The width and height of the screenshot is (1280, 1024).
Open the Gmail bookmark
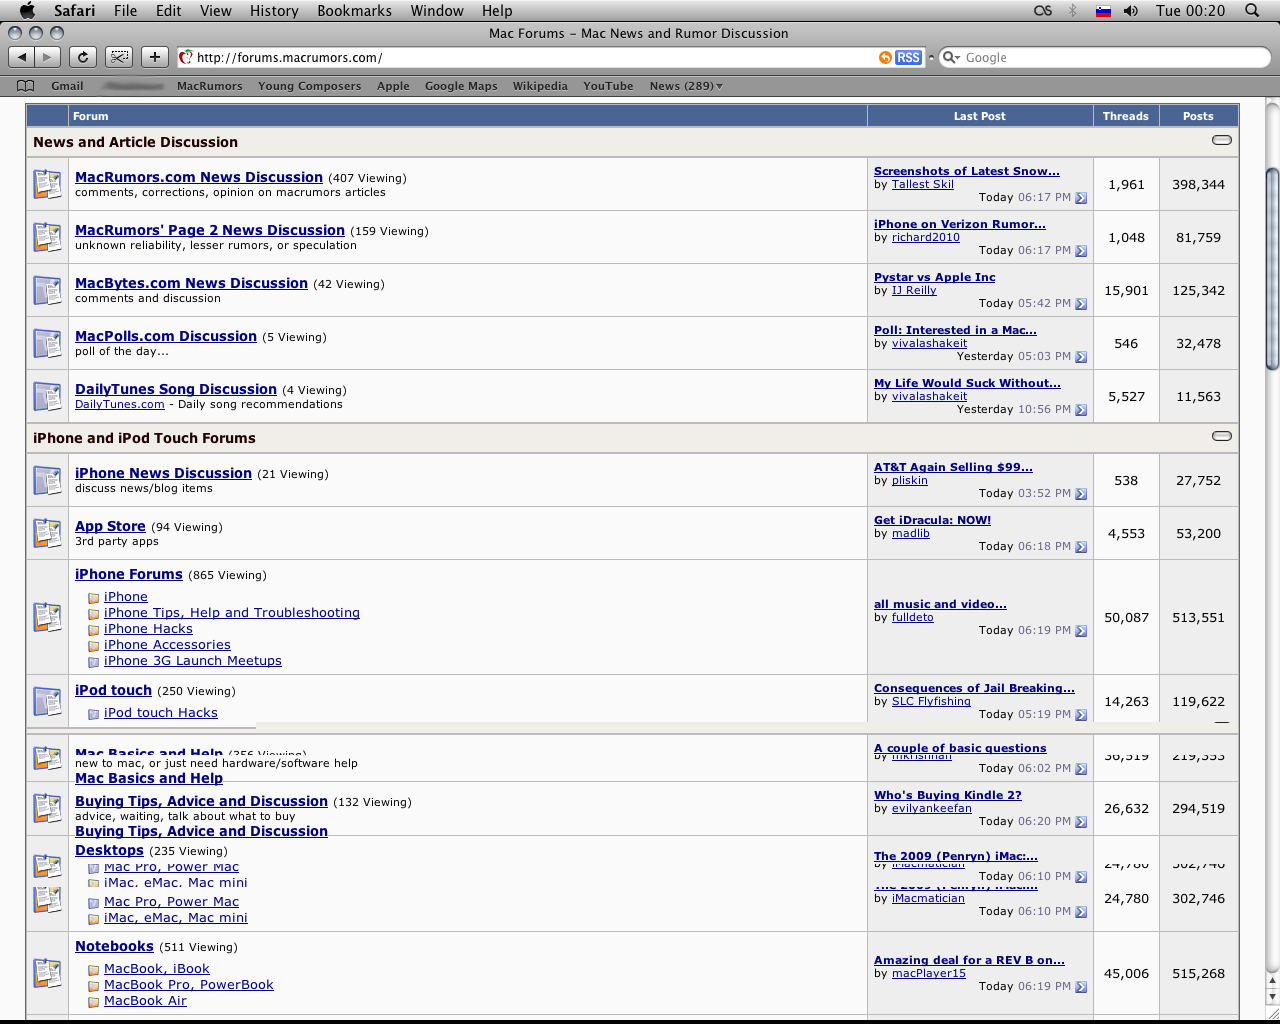pyautogui.click(x=67, y=86)
